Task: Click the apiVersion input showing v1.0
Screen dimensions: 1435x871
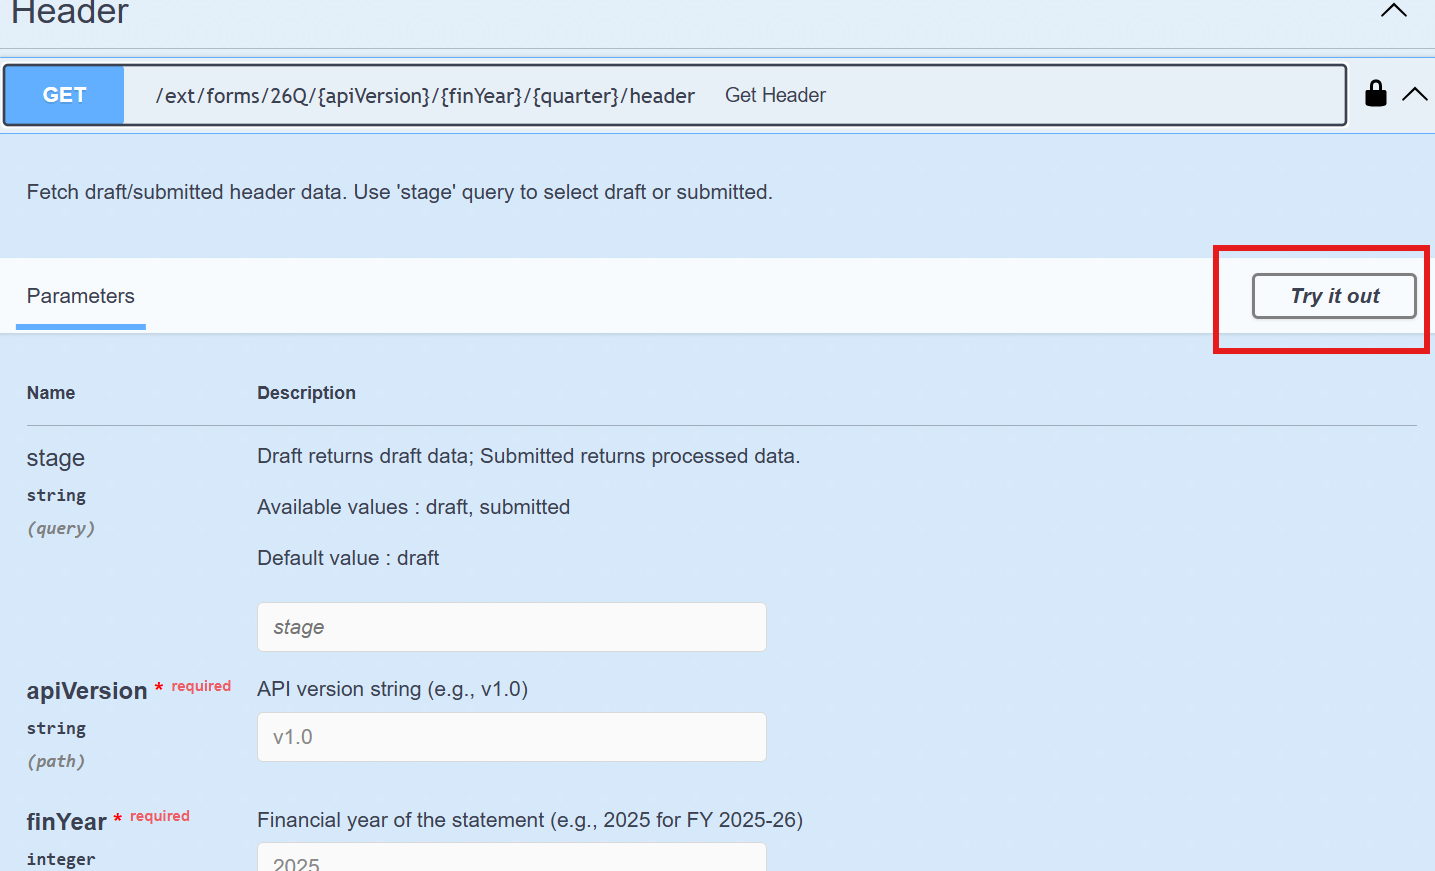Action: 511,737
